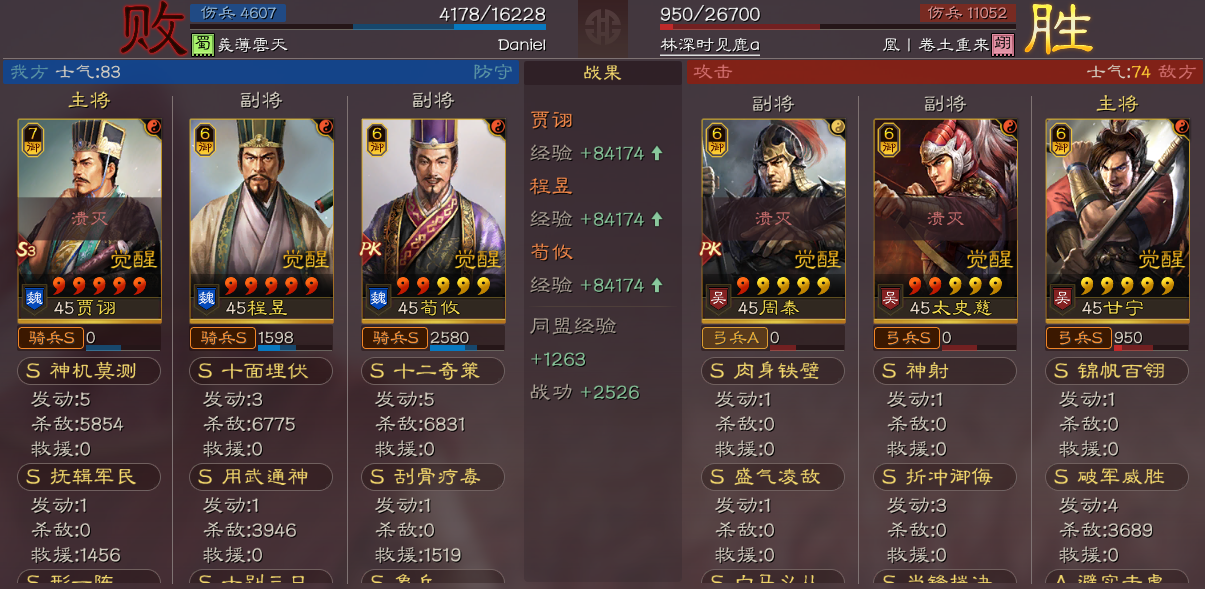This screenshot has width=1205, height=589.
Task: Click the green 蜀 faction badge
Action: point(202,44)
